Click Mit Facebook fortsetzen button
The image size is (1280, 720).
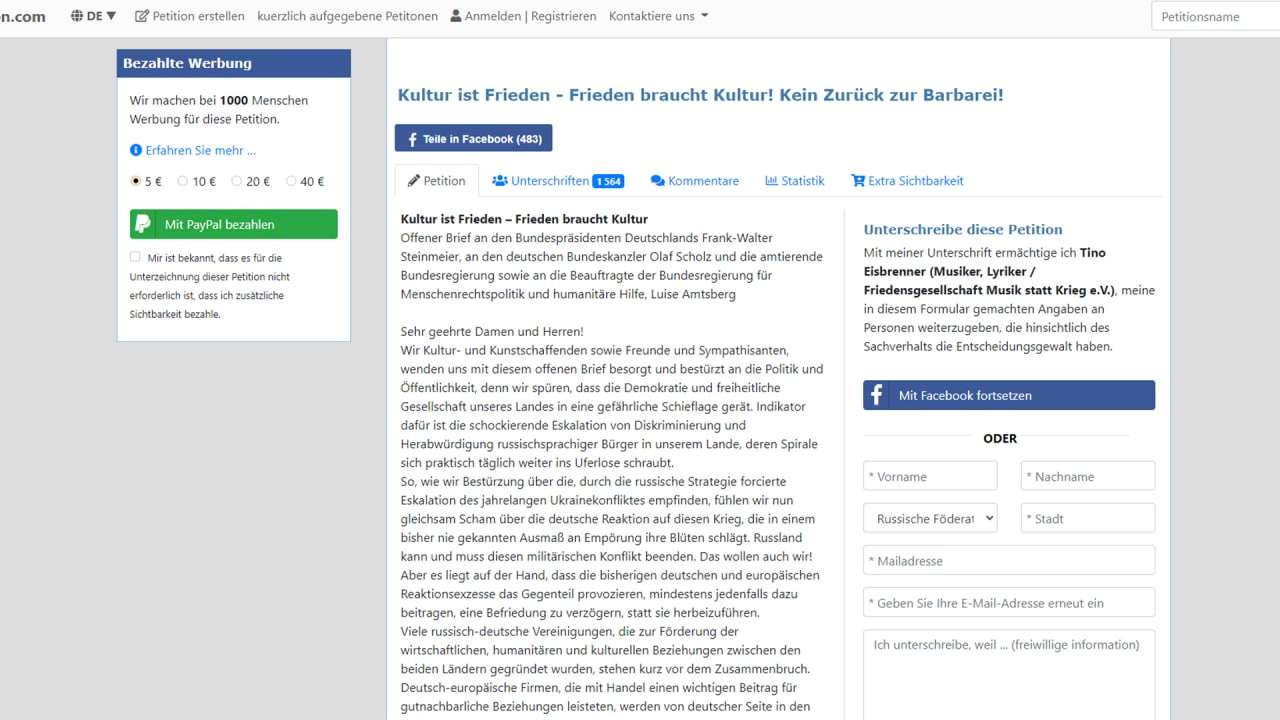coord(1008,395)
